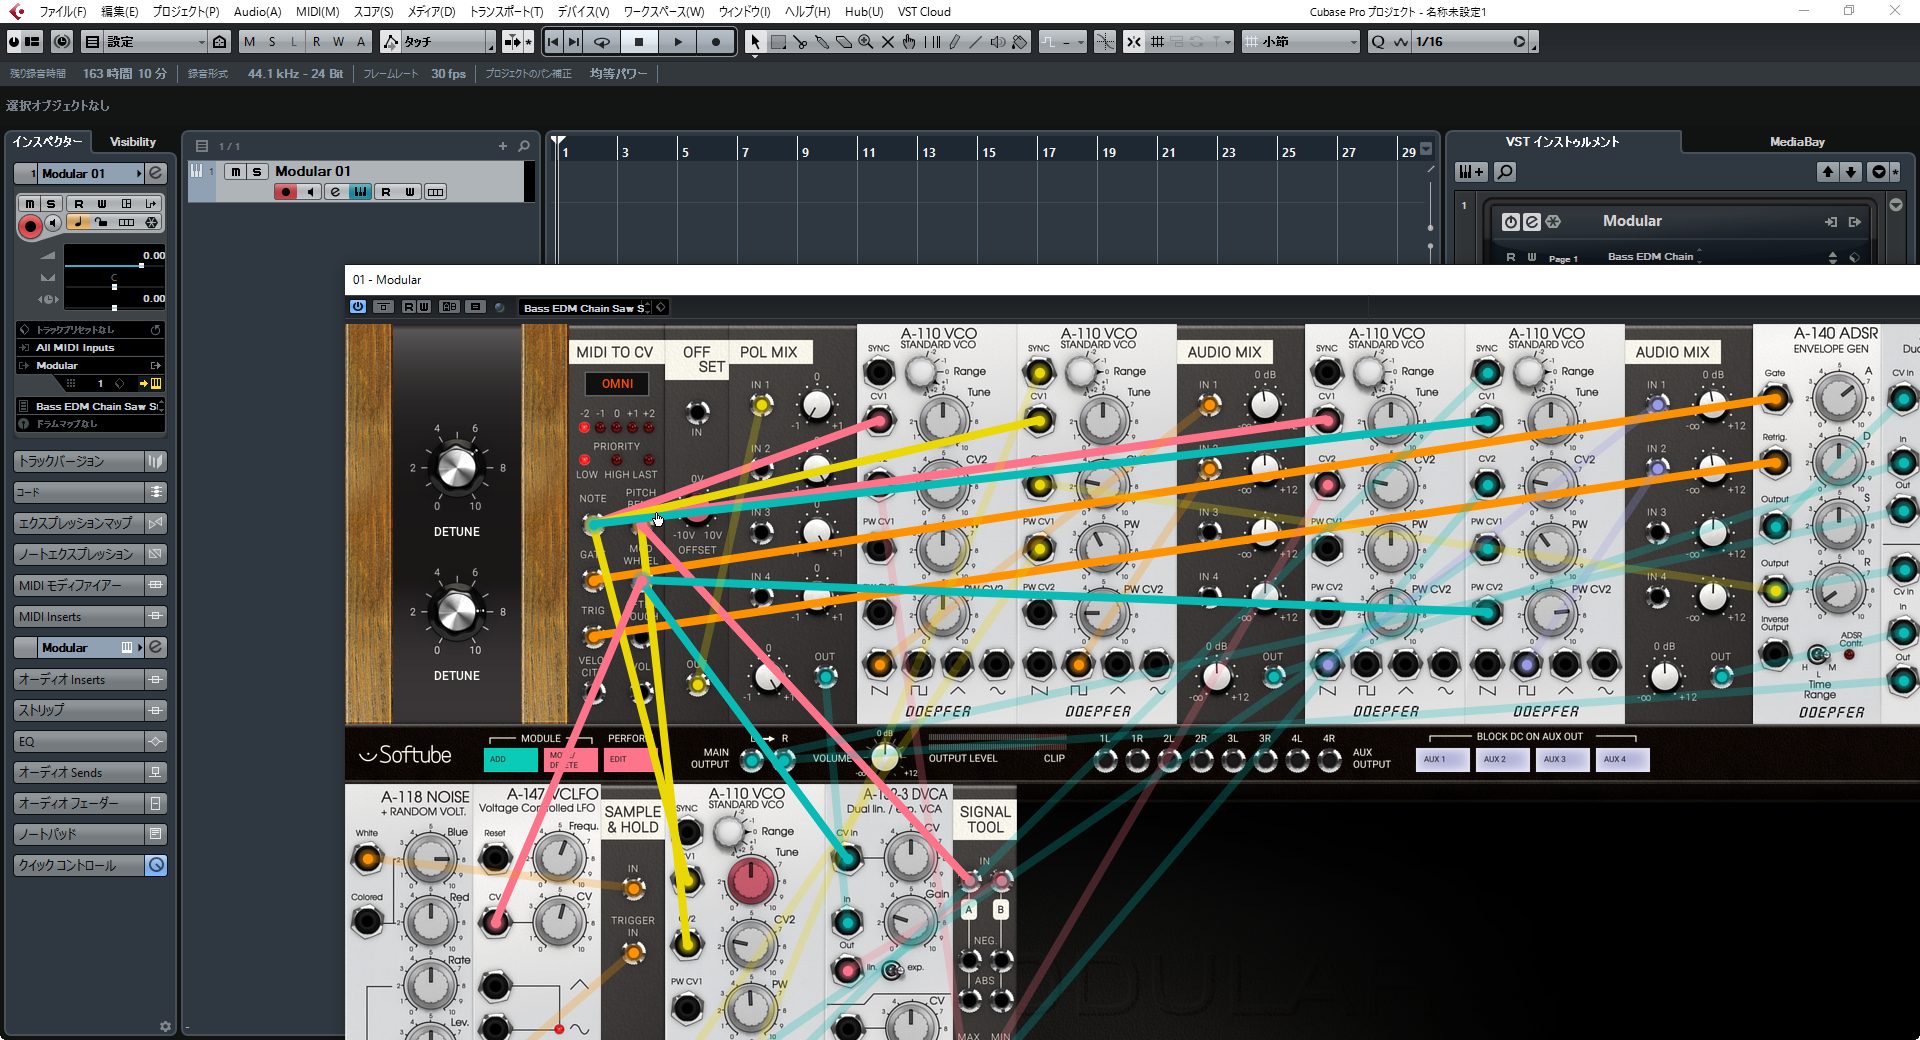Click the upper DETUNE knob
Screen dimensions: 1920x1040
pyautogui.click(x=457, y=467)
